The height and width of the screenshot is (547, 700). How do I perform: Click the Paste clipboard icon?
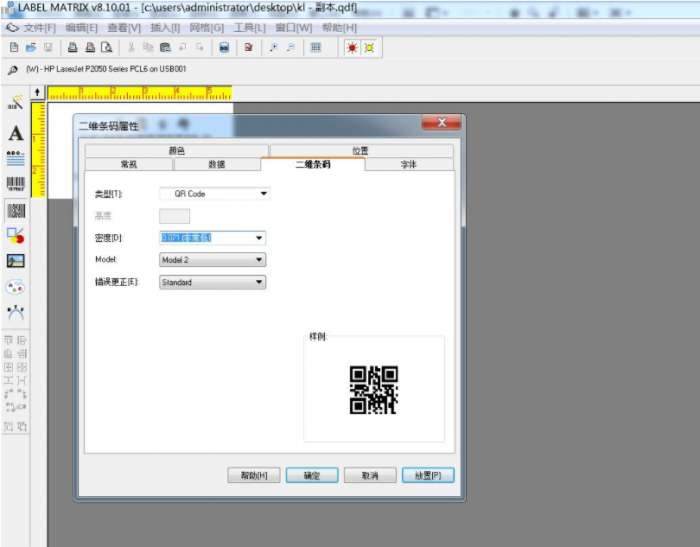click(x=165, y=47)
